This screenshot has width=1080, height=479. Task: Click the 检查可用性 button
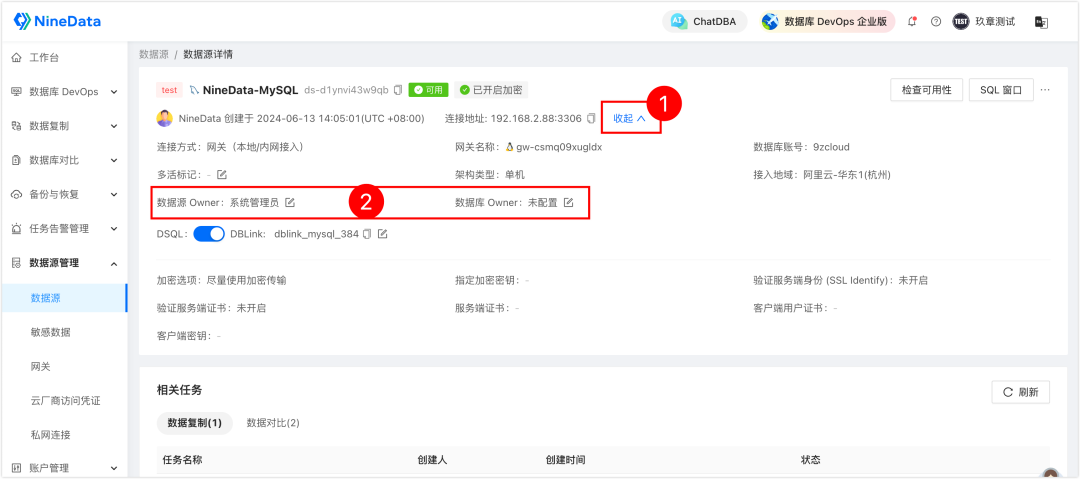point(926,90)
